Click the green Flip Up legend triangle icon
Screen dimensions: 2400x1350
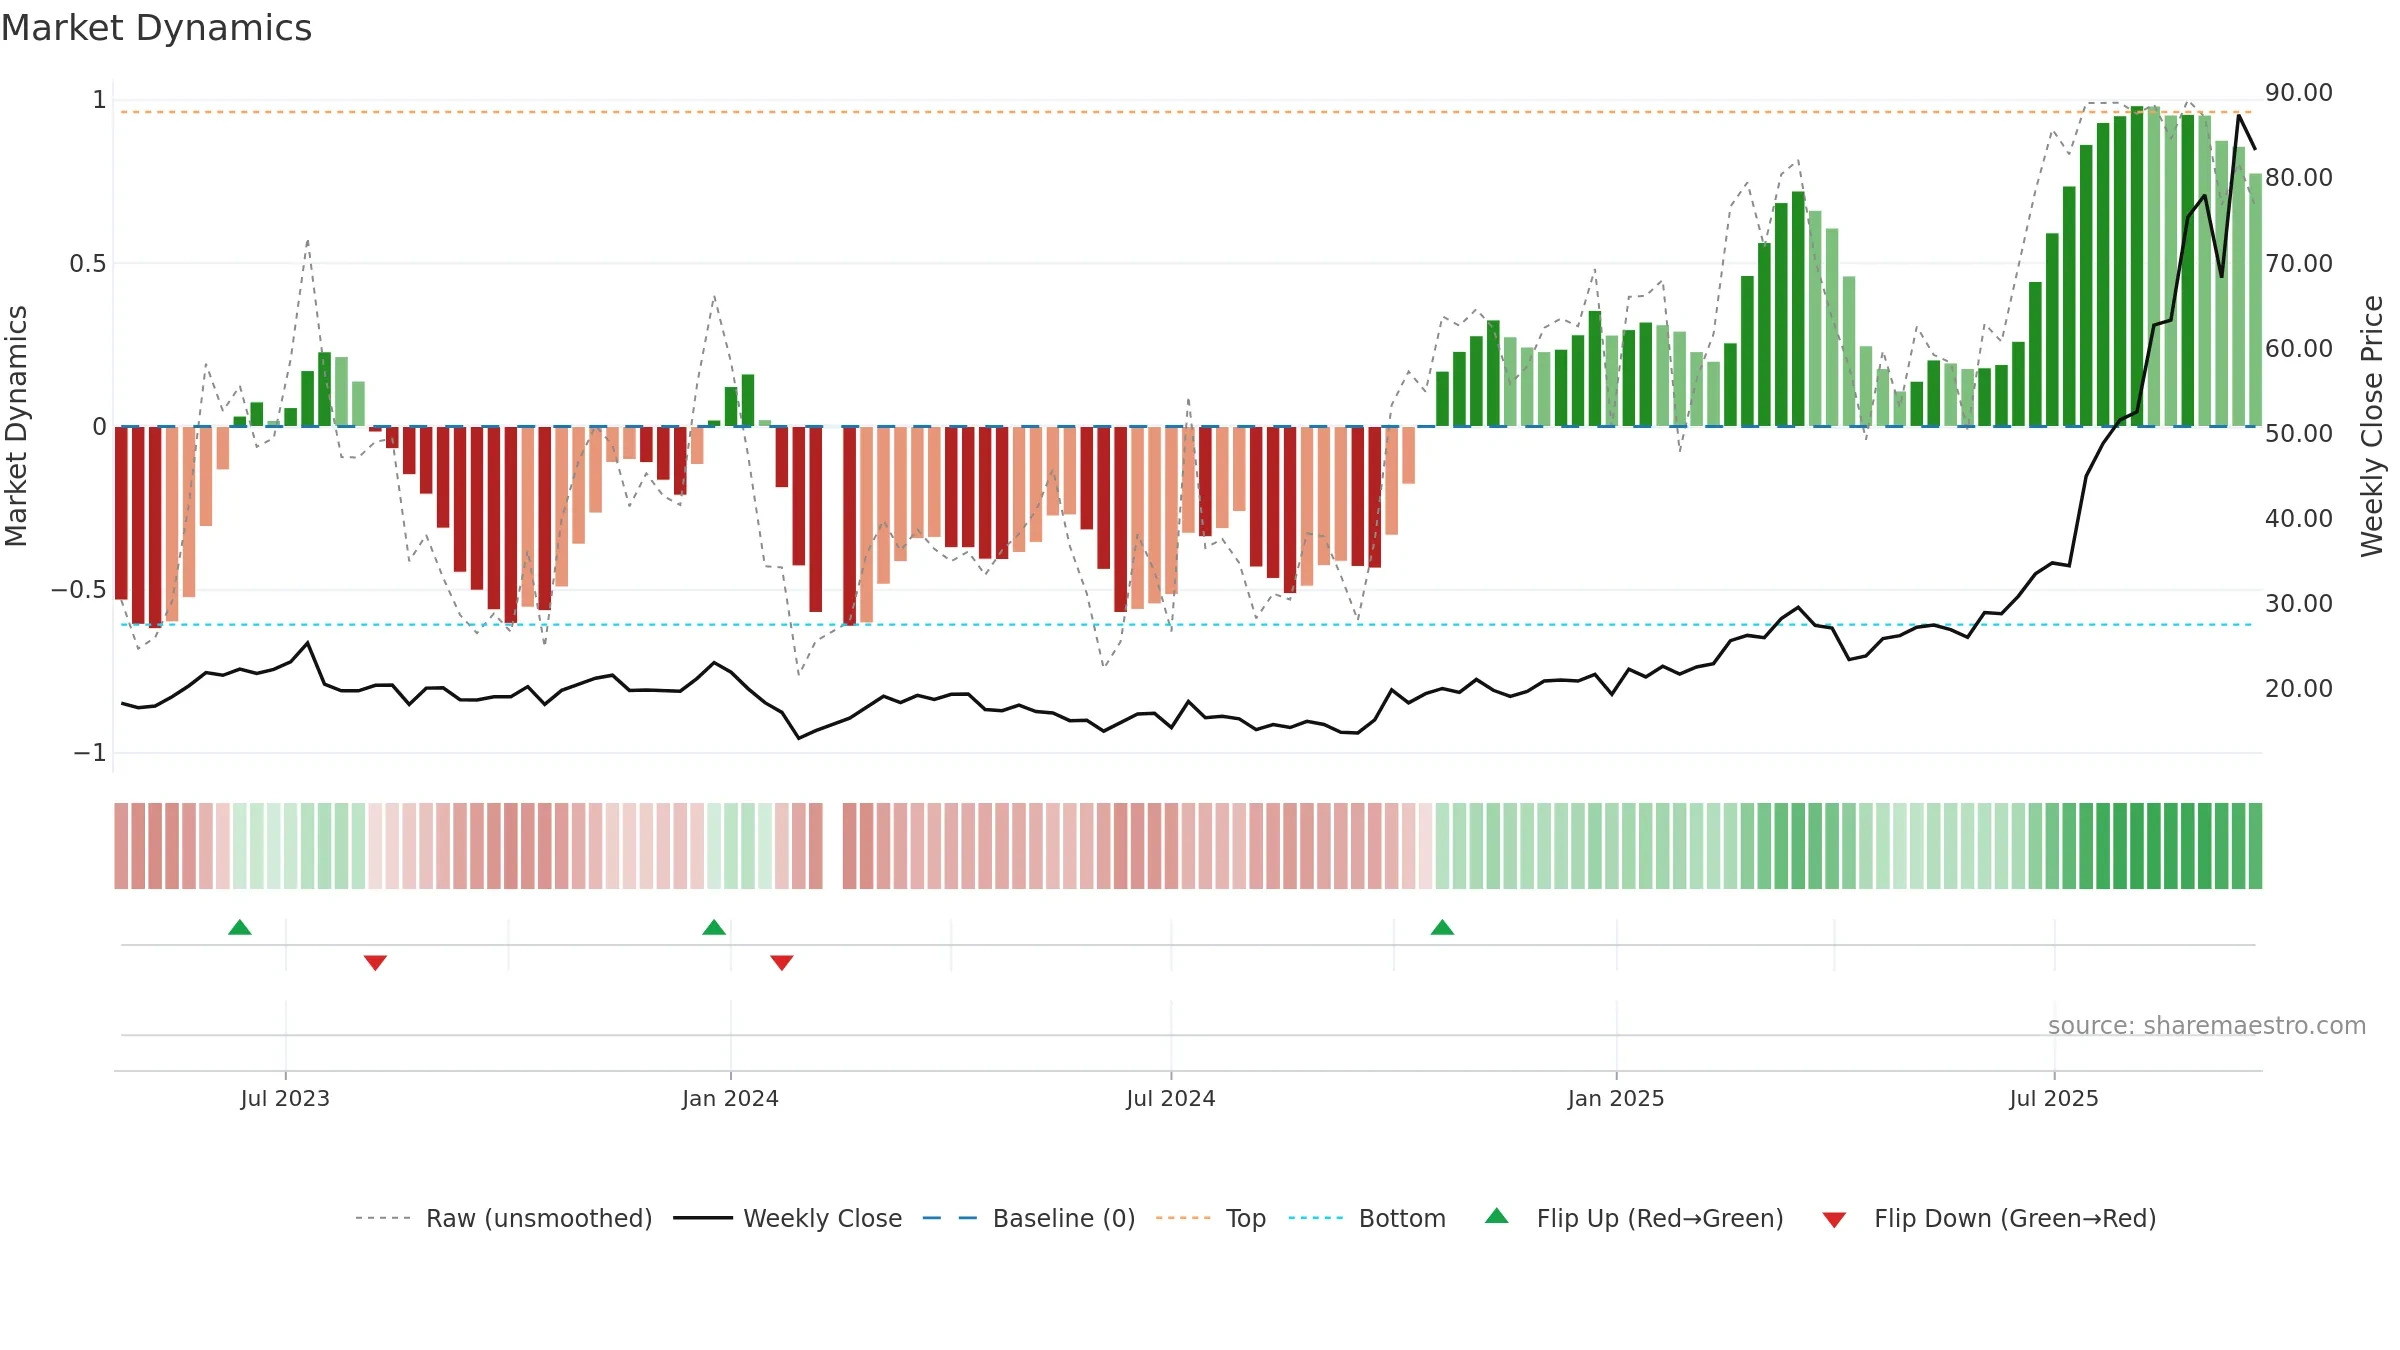tap(1496, 1216)
